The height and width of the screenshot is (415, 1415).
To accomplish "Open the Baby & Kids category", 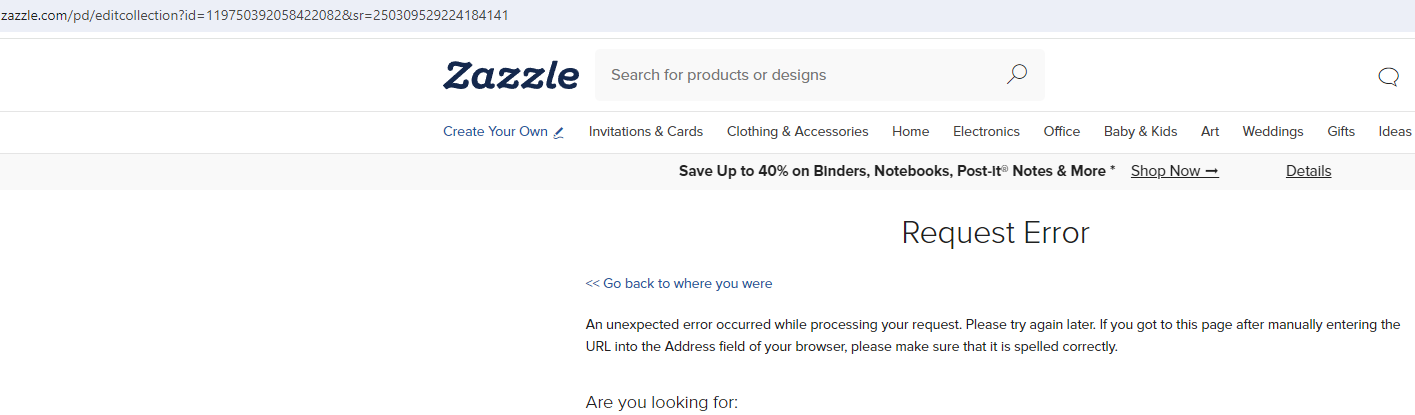I will coord(1141,131).
